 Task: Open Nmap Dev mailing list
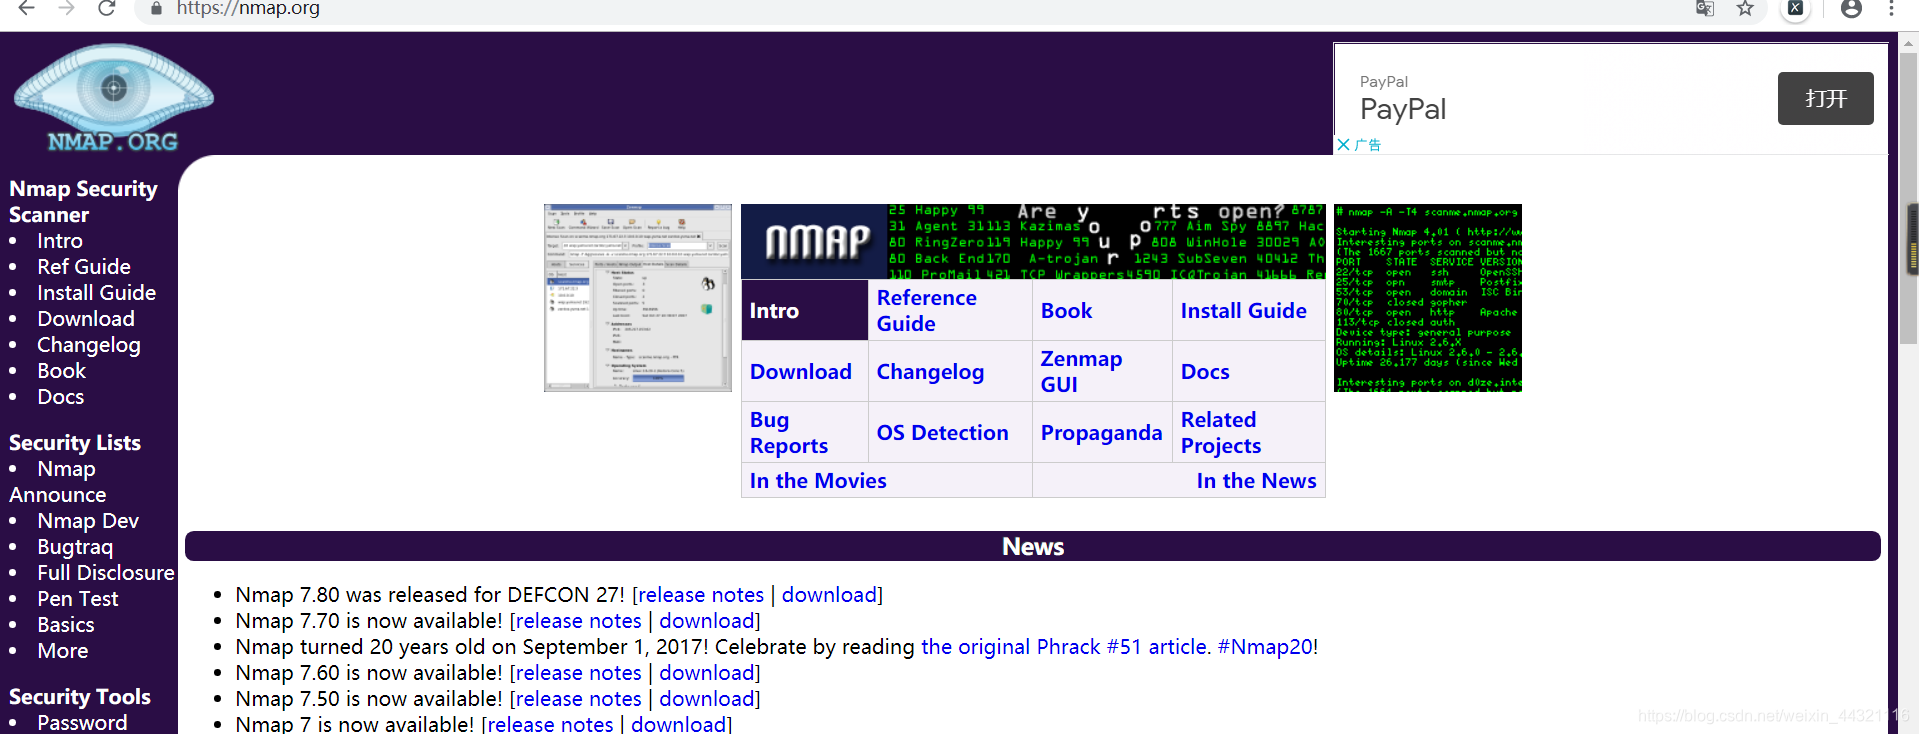pos(88,521)
